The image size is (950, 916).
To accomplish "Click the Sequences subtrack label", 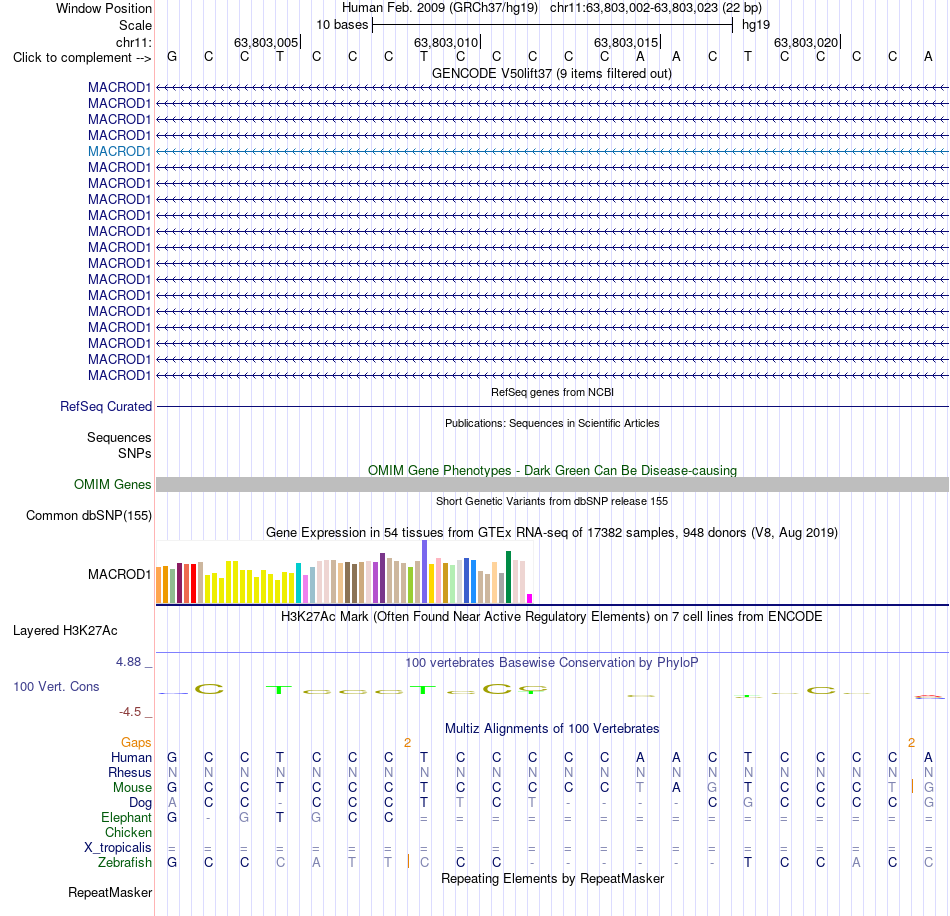I will click(x=119, y=437).
